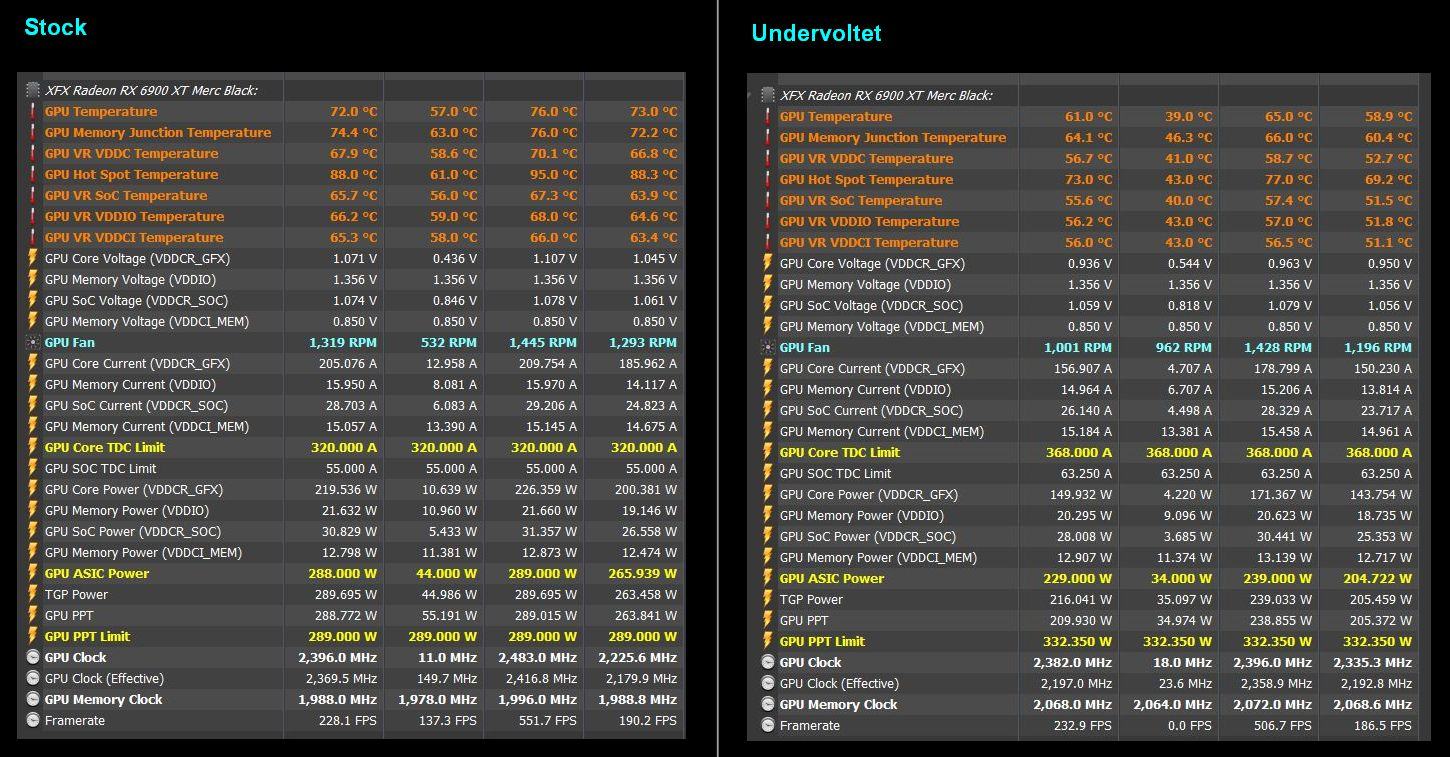Image resolution: width=1450 pixels, height=757 pixels.
Task: Click the Framerate row icon in Undervoltet panel
Action: pyautogui.click(x=768, y=725)
